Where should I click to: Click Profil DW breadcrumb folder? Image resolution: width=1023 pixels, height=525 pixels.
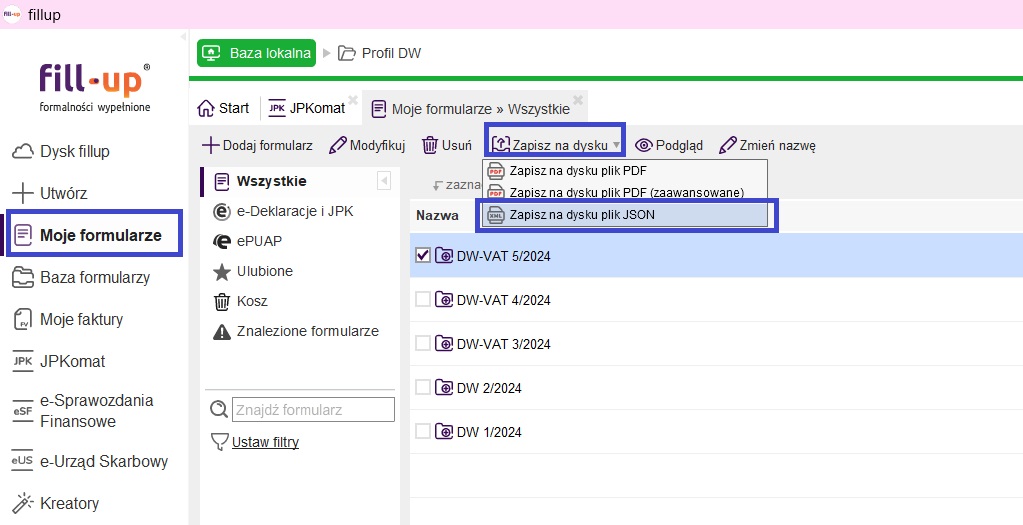point(380,53)
